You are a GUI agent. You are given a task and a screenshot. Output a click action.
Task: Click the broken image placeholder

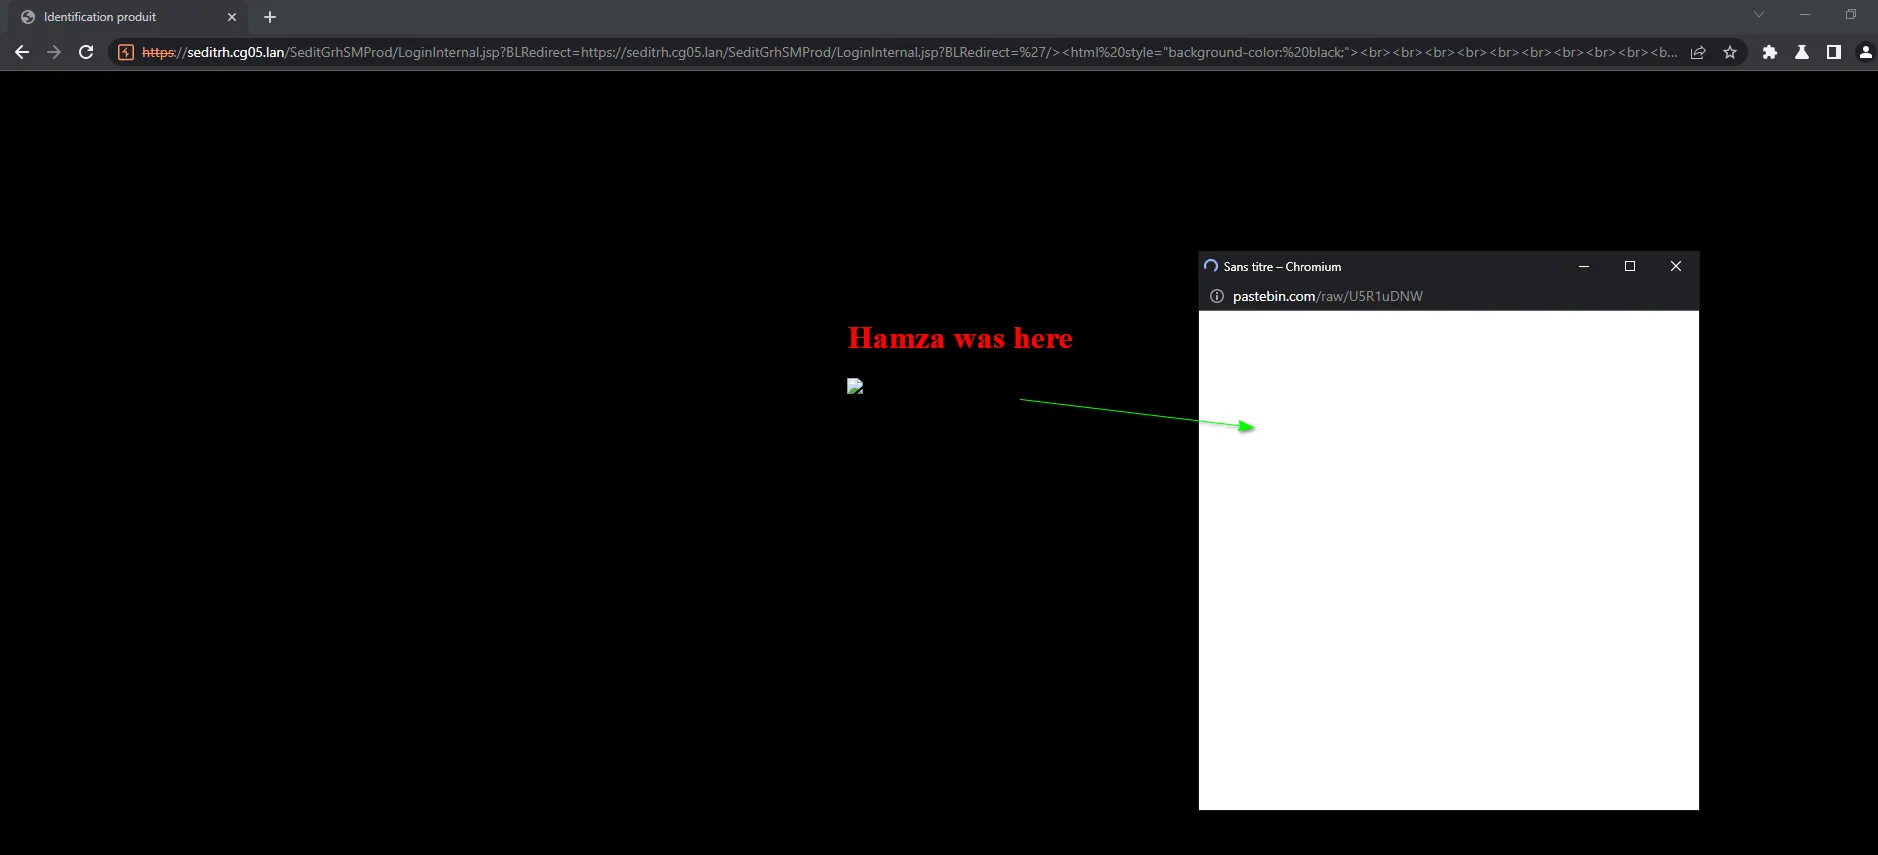pos(855,386)
